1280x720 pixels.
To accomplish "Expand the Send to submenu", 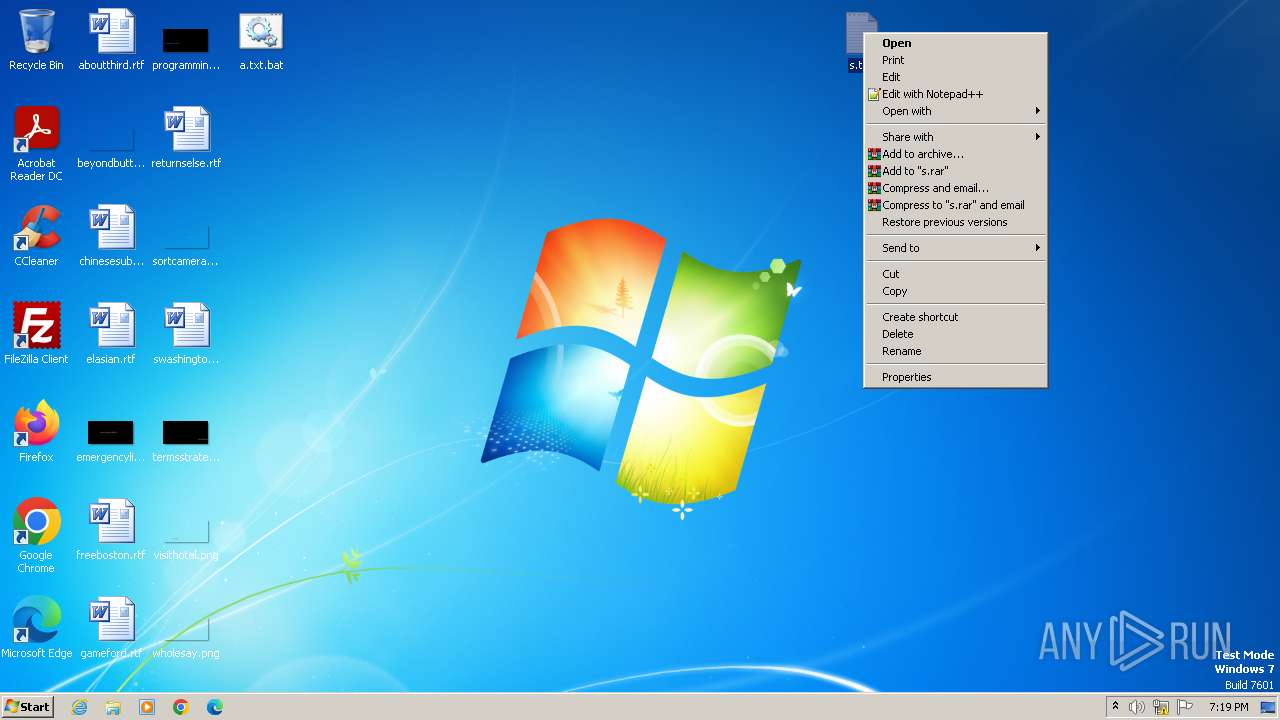I will pyautogui.click(x=955, y=248).
